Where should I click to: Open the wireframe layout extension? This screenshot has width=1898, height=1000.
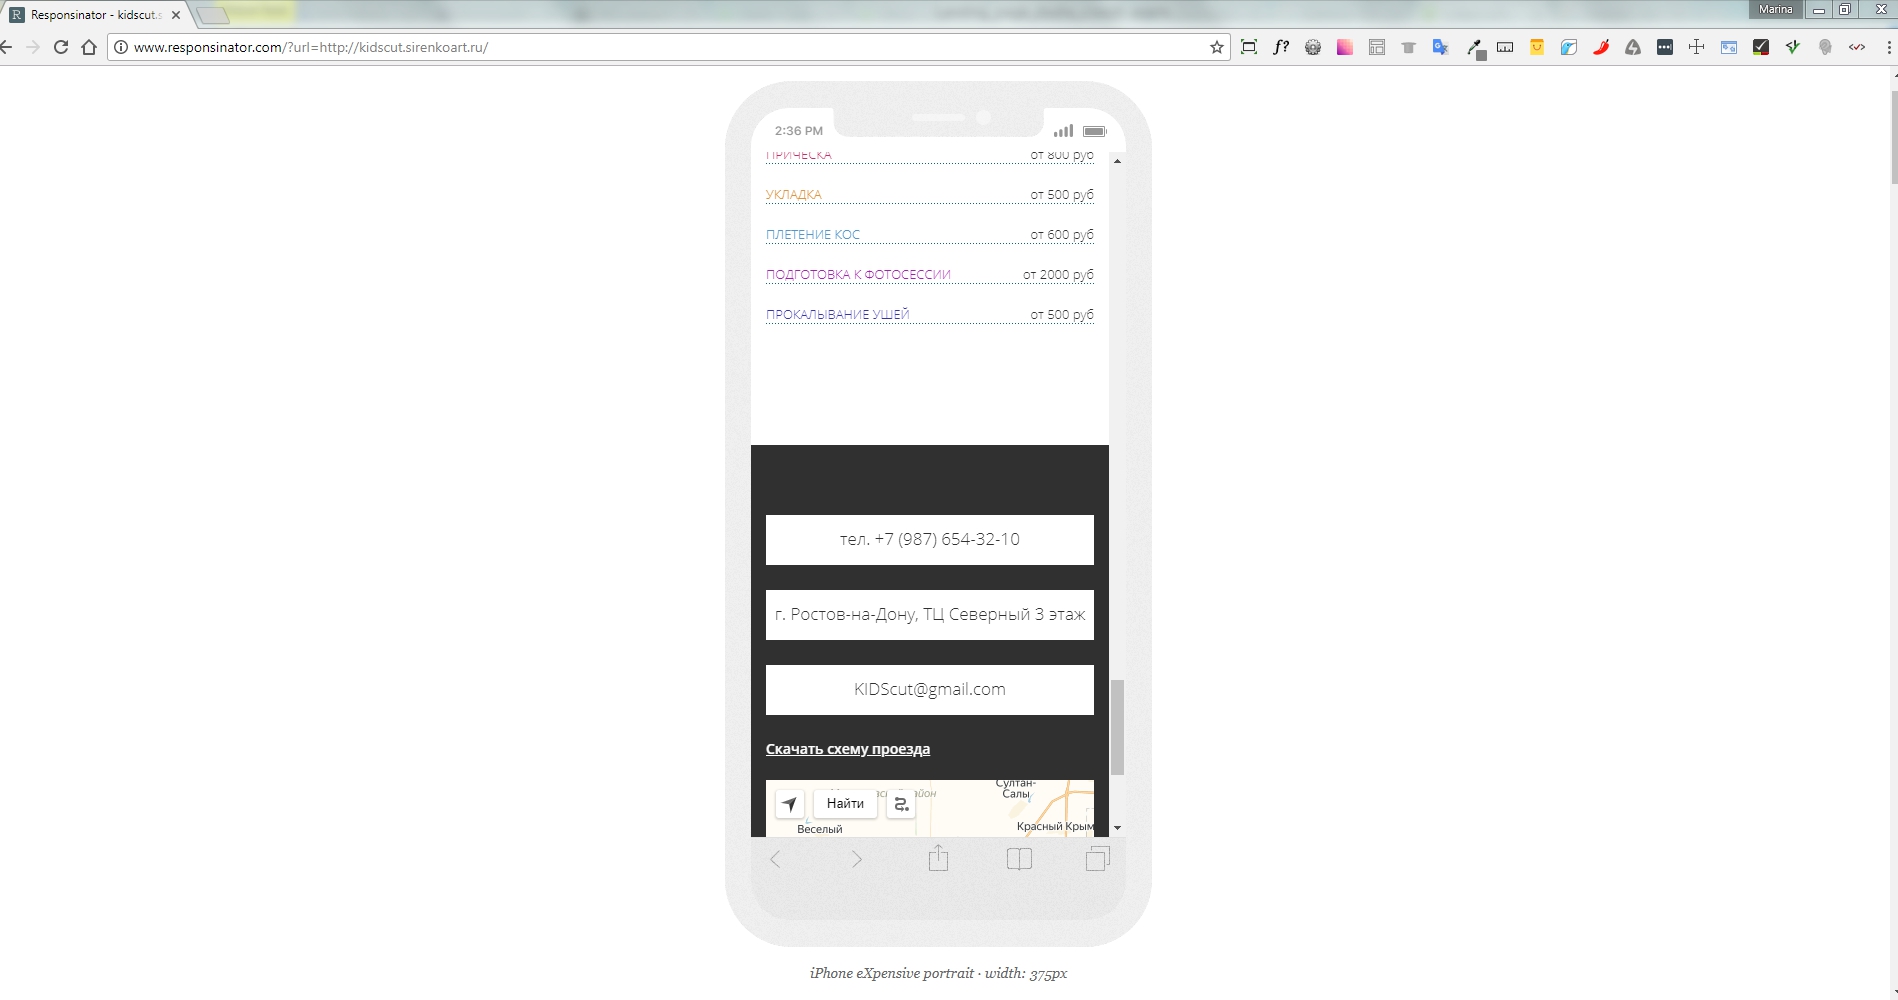(1377, 47)
